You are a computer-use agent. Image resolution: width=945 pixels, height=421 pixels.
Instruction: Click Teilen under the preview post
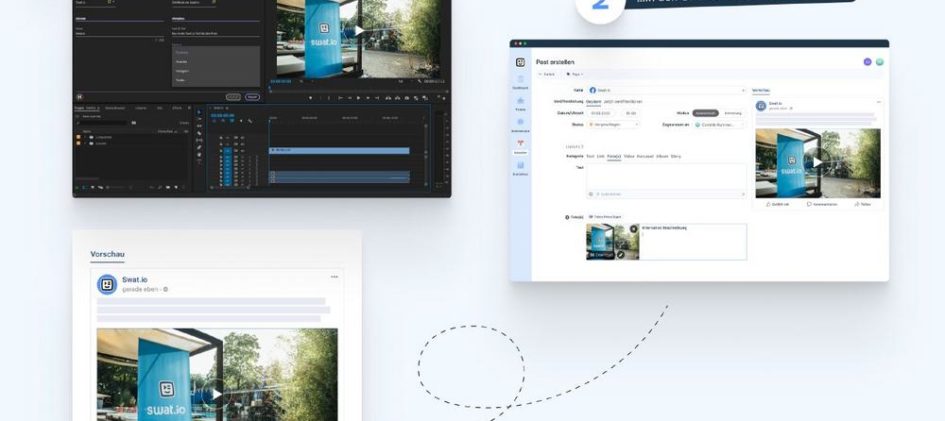(x=862, y=204)
